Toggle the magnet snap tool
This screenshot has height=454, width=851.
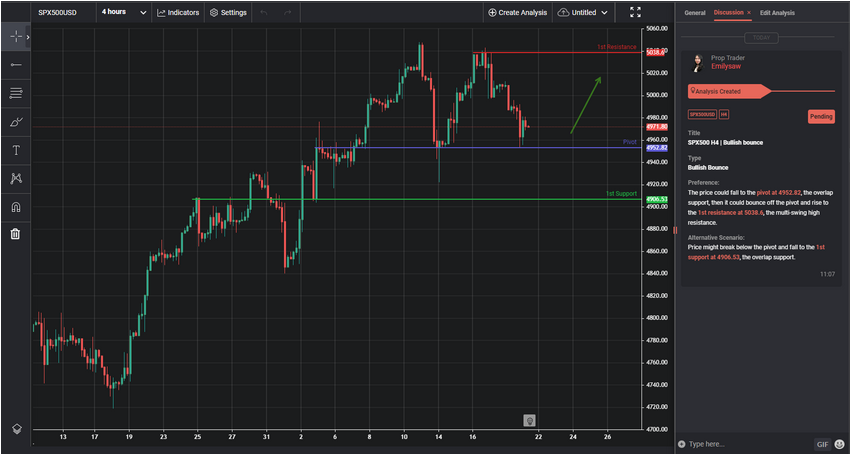[x=16, y=207]
